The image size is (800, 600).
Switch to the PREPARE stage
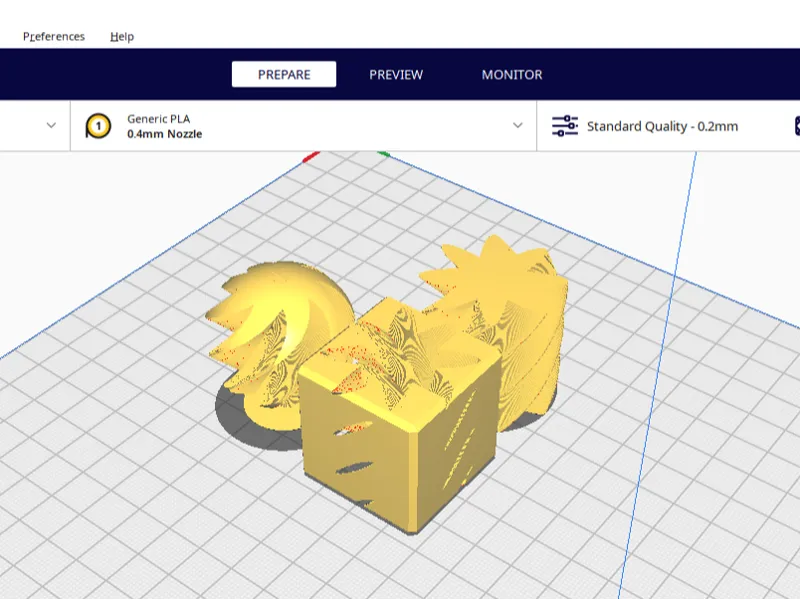click(x=284, y=74)
